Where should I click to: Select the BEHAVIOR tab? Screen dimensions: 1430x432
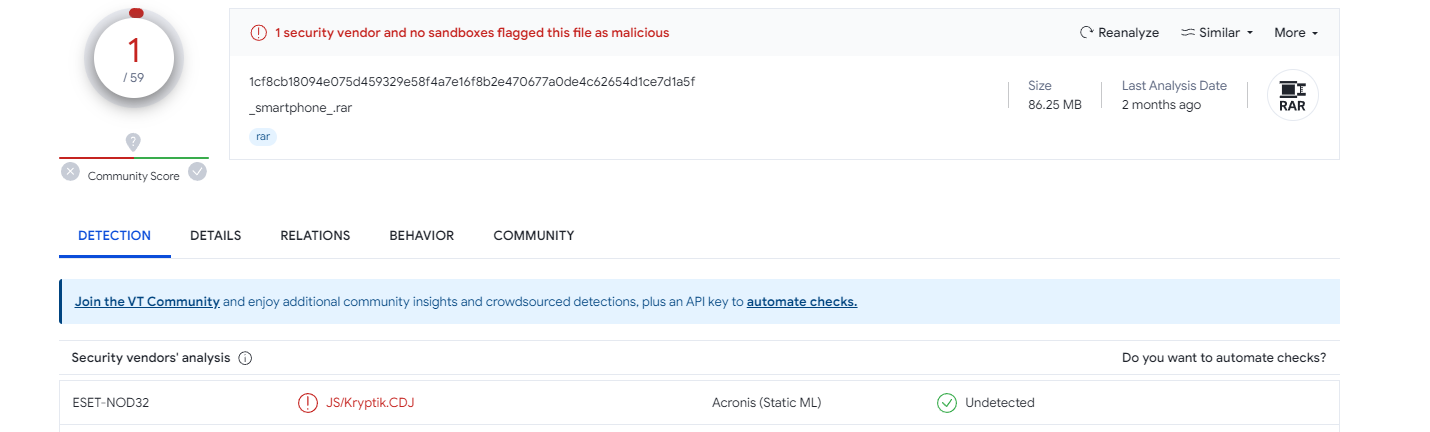422,236
